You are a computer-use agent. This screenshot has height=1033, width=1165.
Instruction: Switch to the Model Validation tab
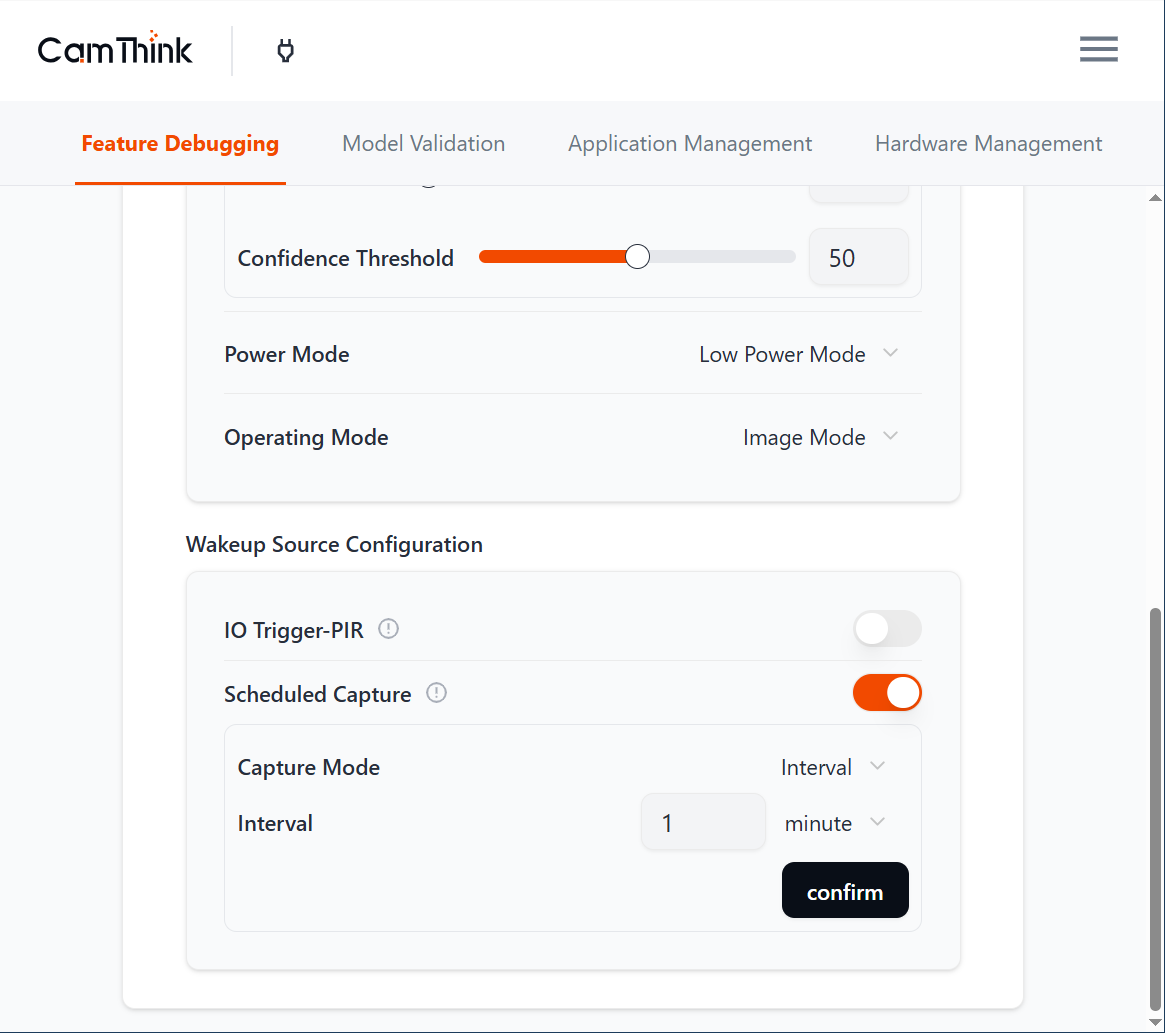[x=423, y=144]
